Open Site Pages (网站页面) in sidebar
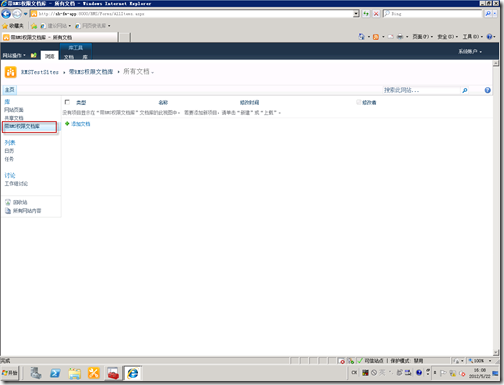504x385 pixels. 14,110
